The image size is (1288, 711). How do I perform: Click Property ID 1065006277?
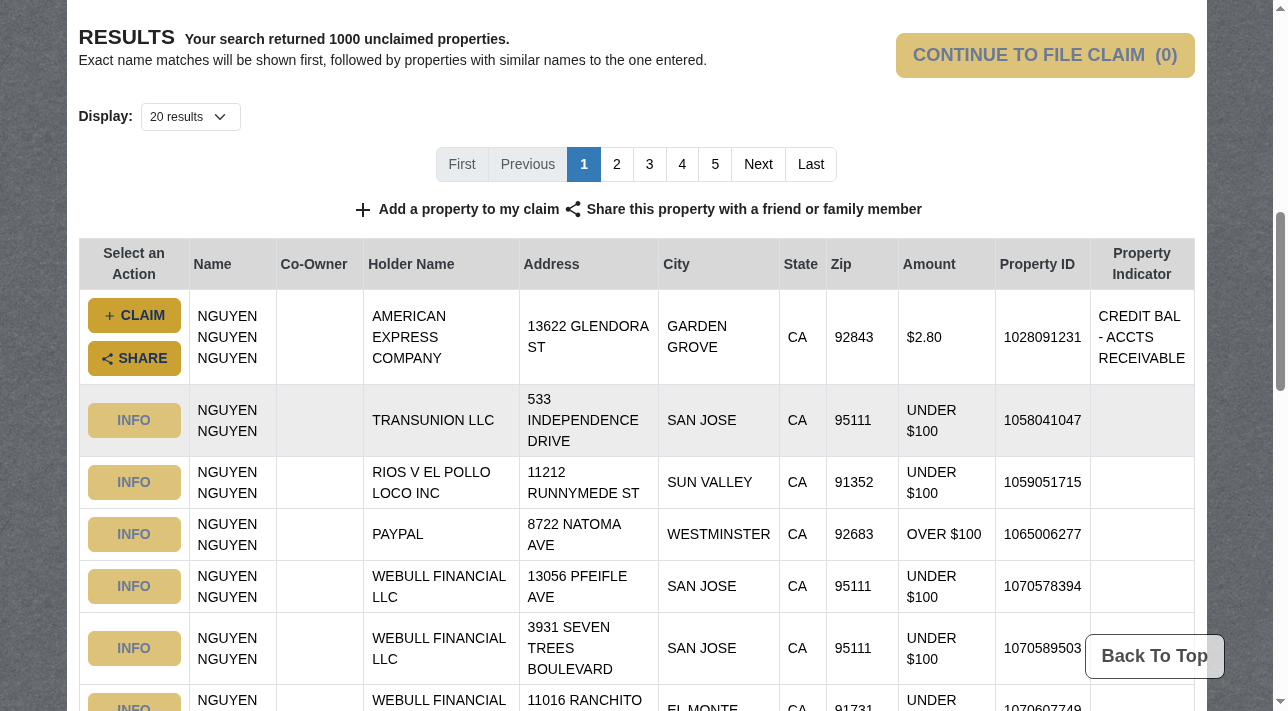coord(1042,534)
